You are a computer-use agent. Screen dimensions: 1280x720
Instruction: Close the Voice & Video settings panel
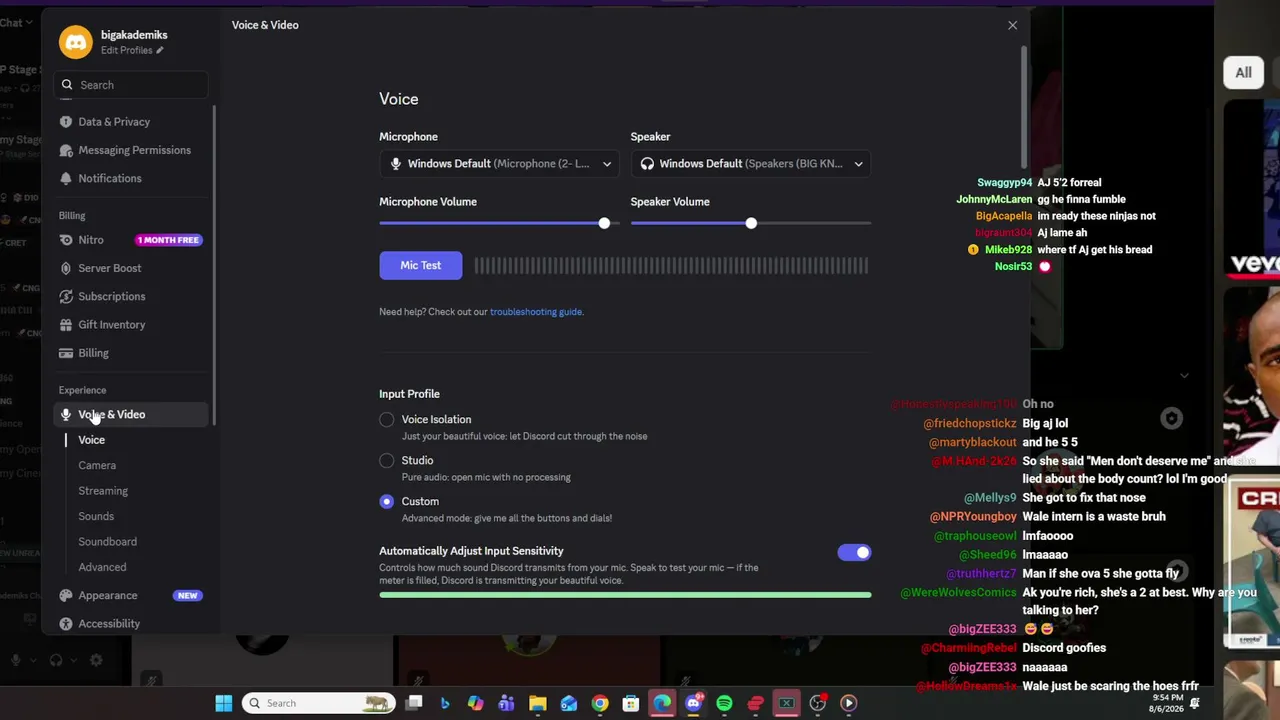1012,25
